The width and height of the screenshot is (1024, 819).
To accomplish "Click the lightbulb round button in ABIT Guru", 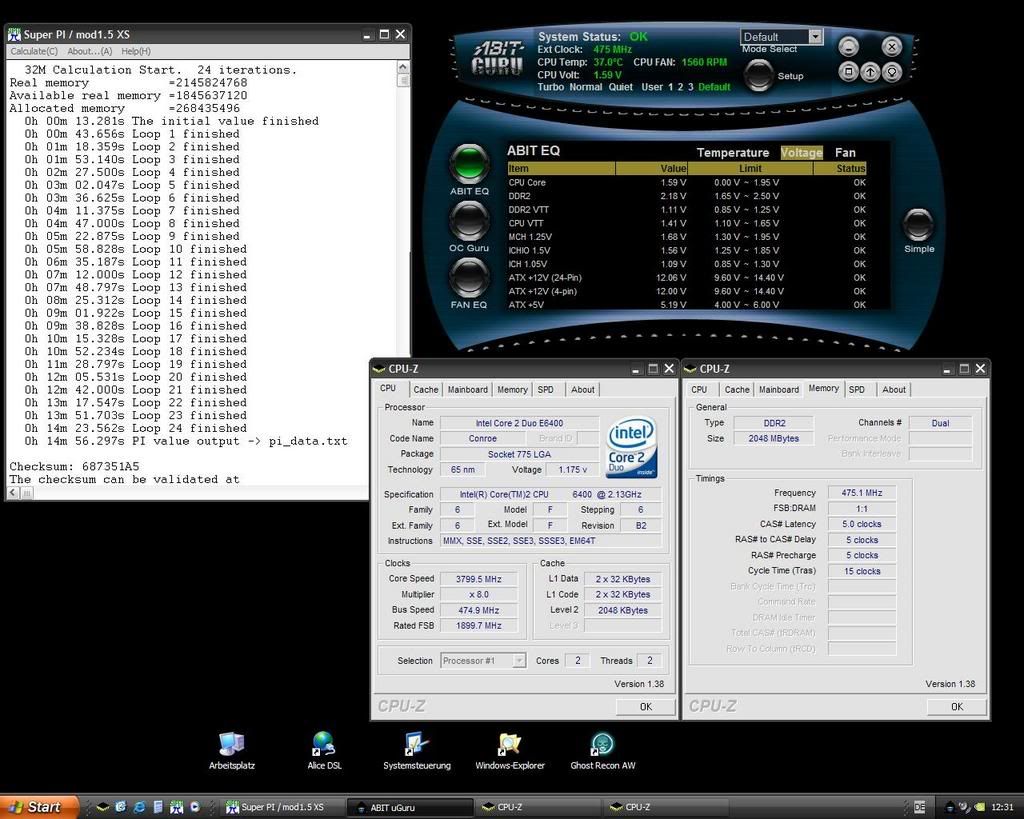I will click(892, 72).
